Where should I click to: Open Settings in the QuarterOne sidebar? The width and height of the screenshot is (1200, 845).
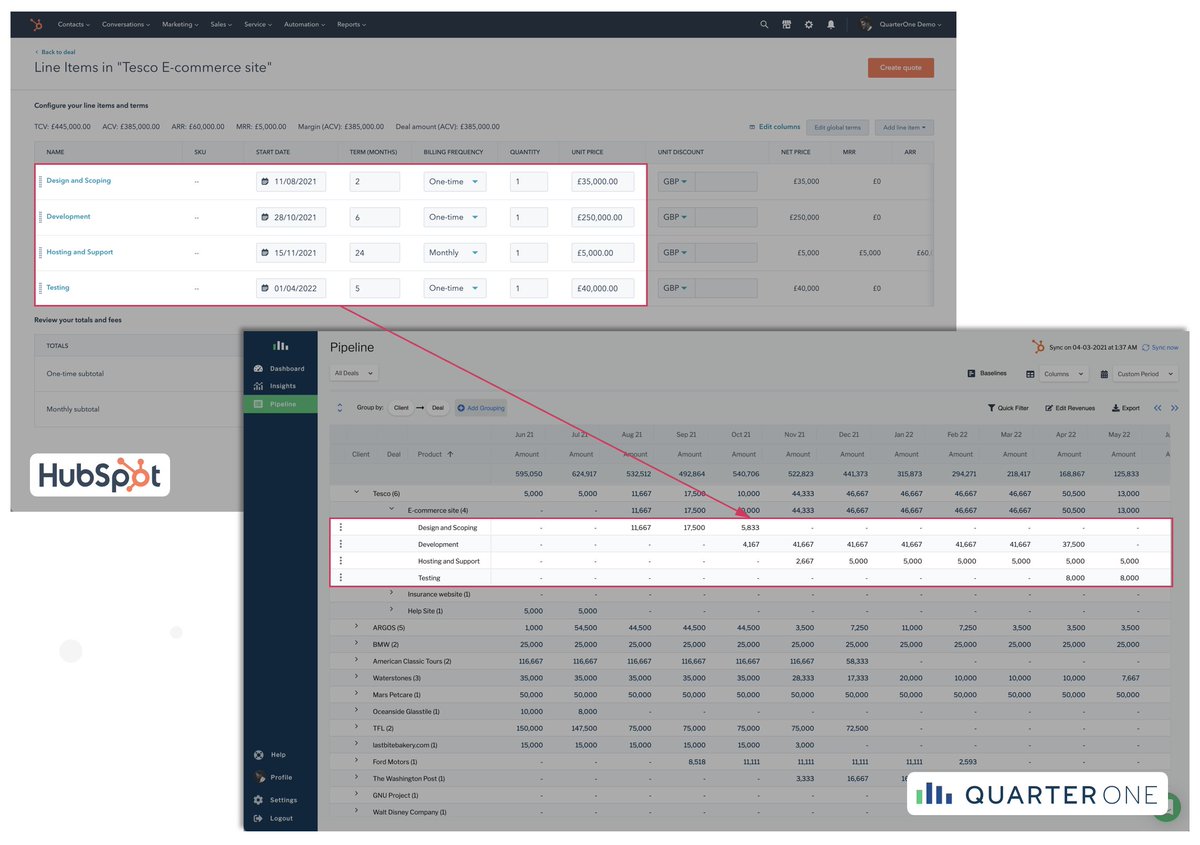[x=275, y=800]
